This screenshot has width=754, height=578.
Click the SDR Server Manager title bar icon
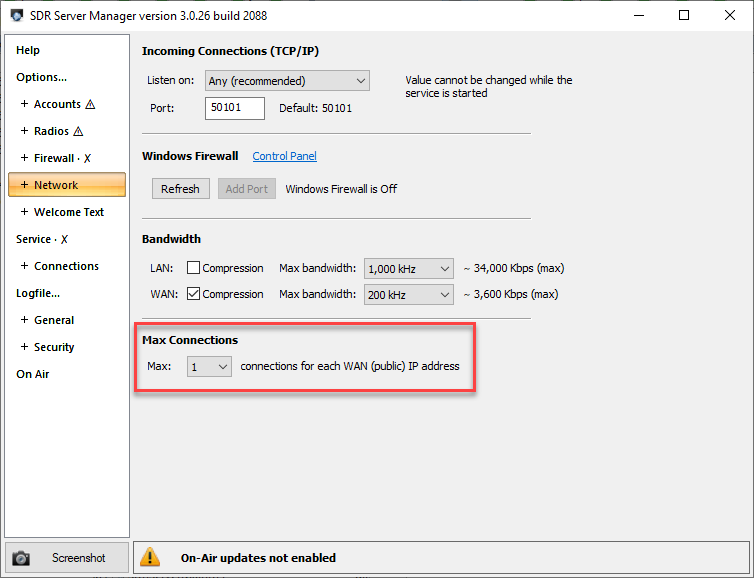16,16
